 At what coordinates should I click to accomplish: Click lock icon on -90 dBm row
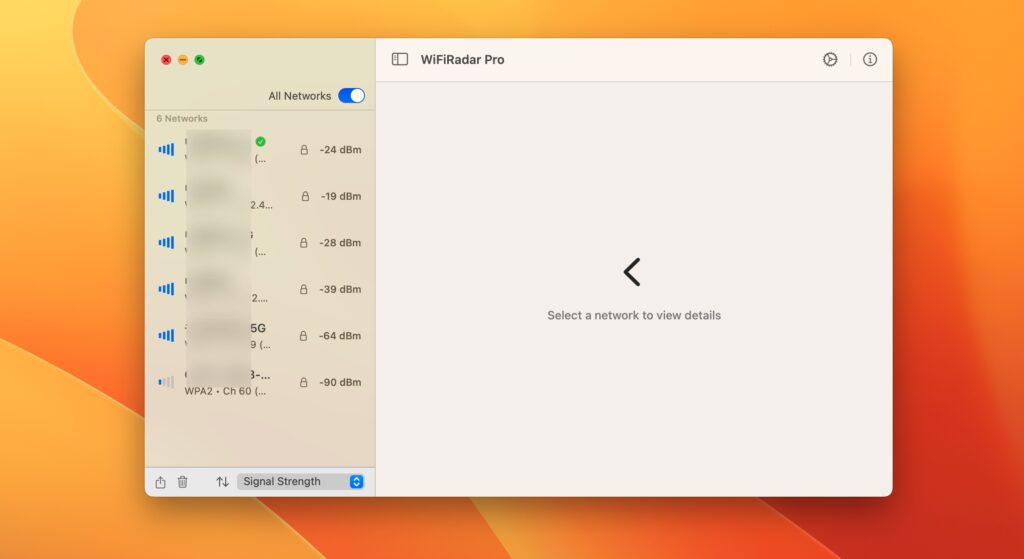click(304, 382)
